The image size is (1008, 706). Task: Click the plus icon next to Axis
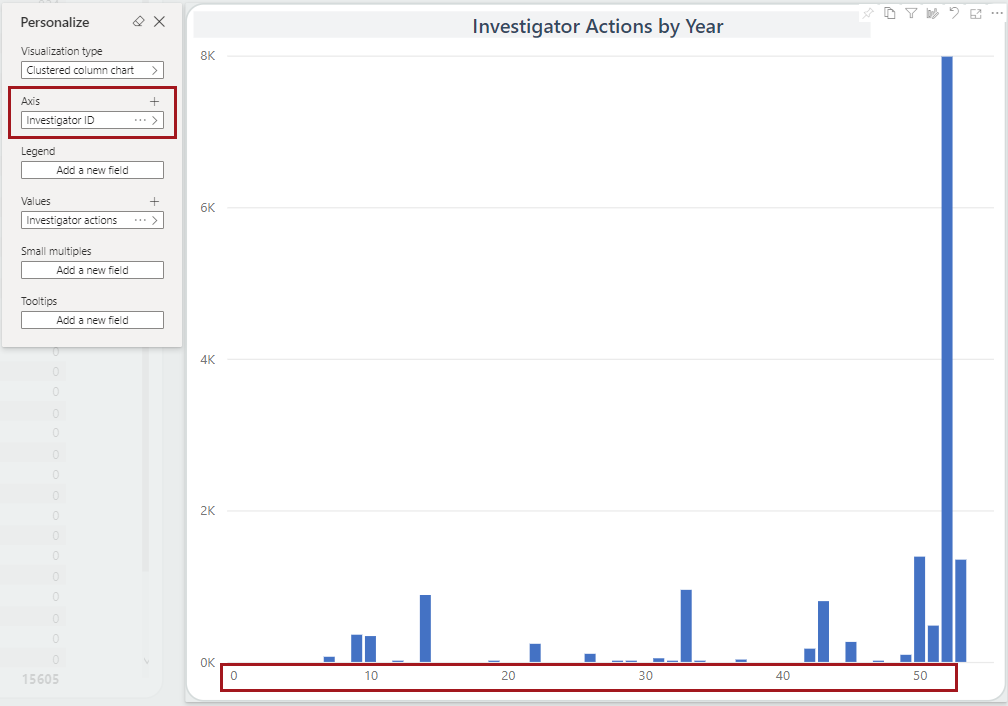154,100
